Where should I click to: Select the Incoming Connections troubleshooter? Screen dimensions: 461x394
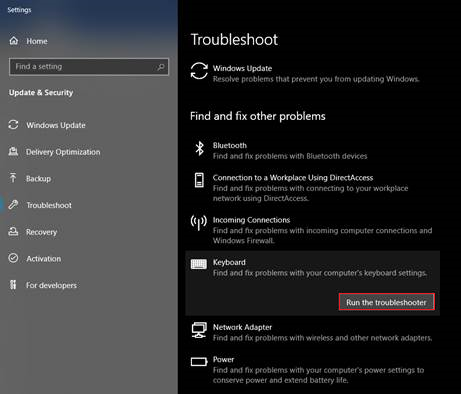tap(251, 220)
